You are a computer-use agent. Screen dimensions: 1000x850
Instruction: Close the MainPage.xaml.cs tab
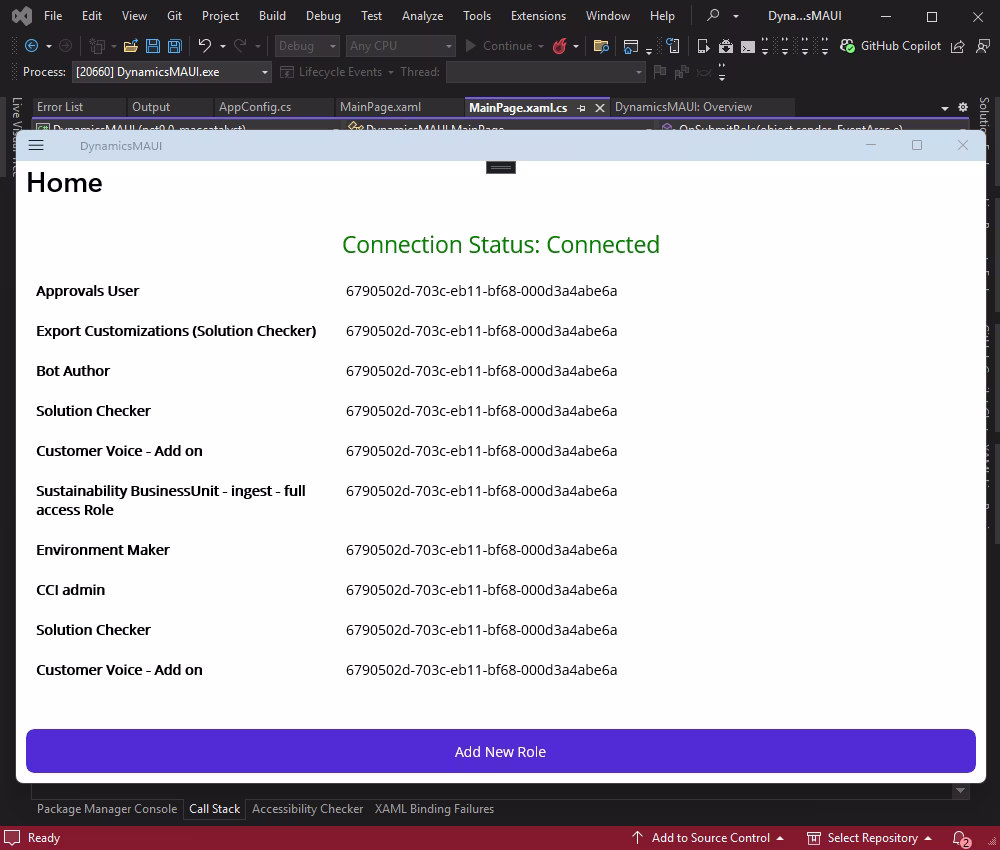coord(599,108)
